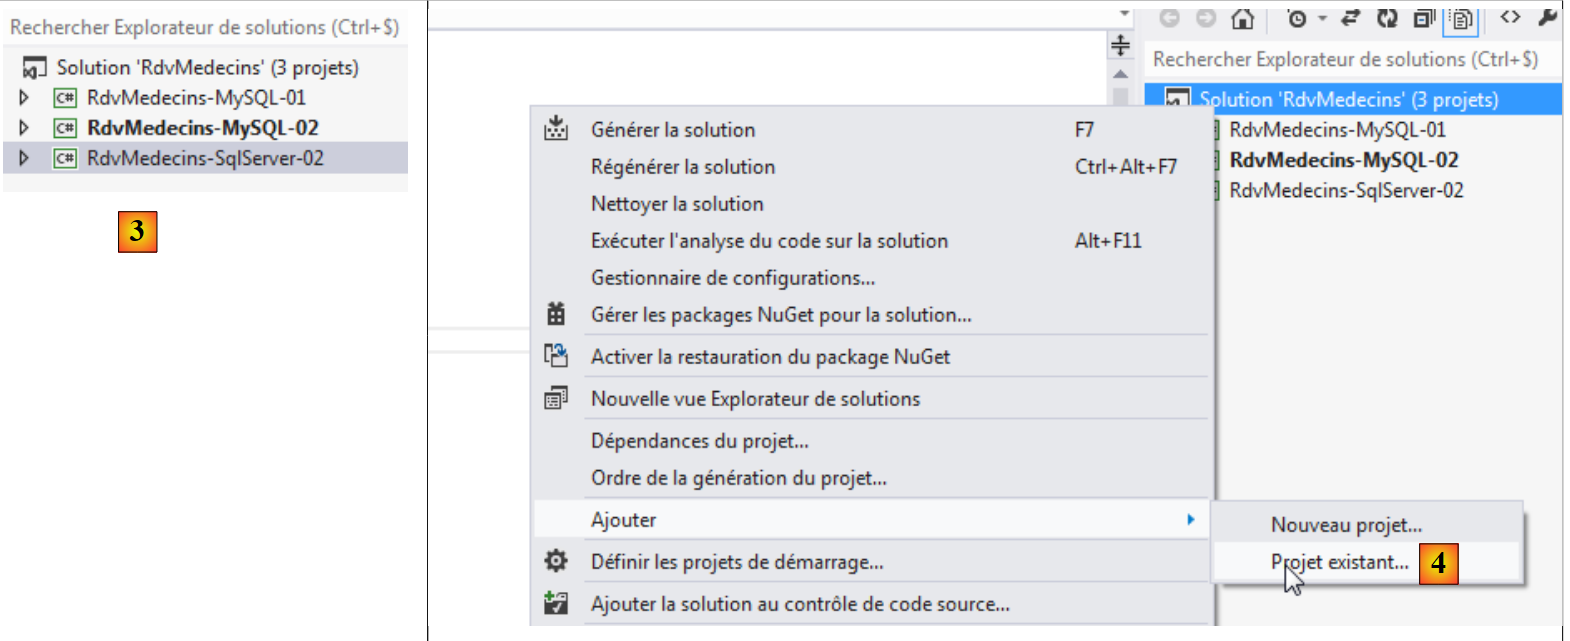
Task: Click 'Définir les projets de démarrage...'
Action: pos(737,562)
